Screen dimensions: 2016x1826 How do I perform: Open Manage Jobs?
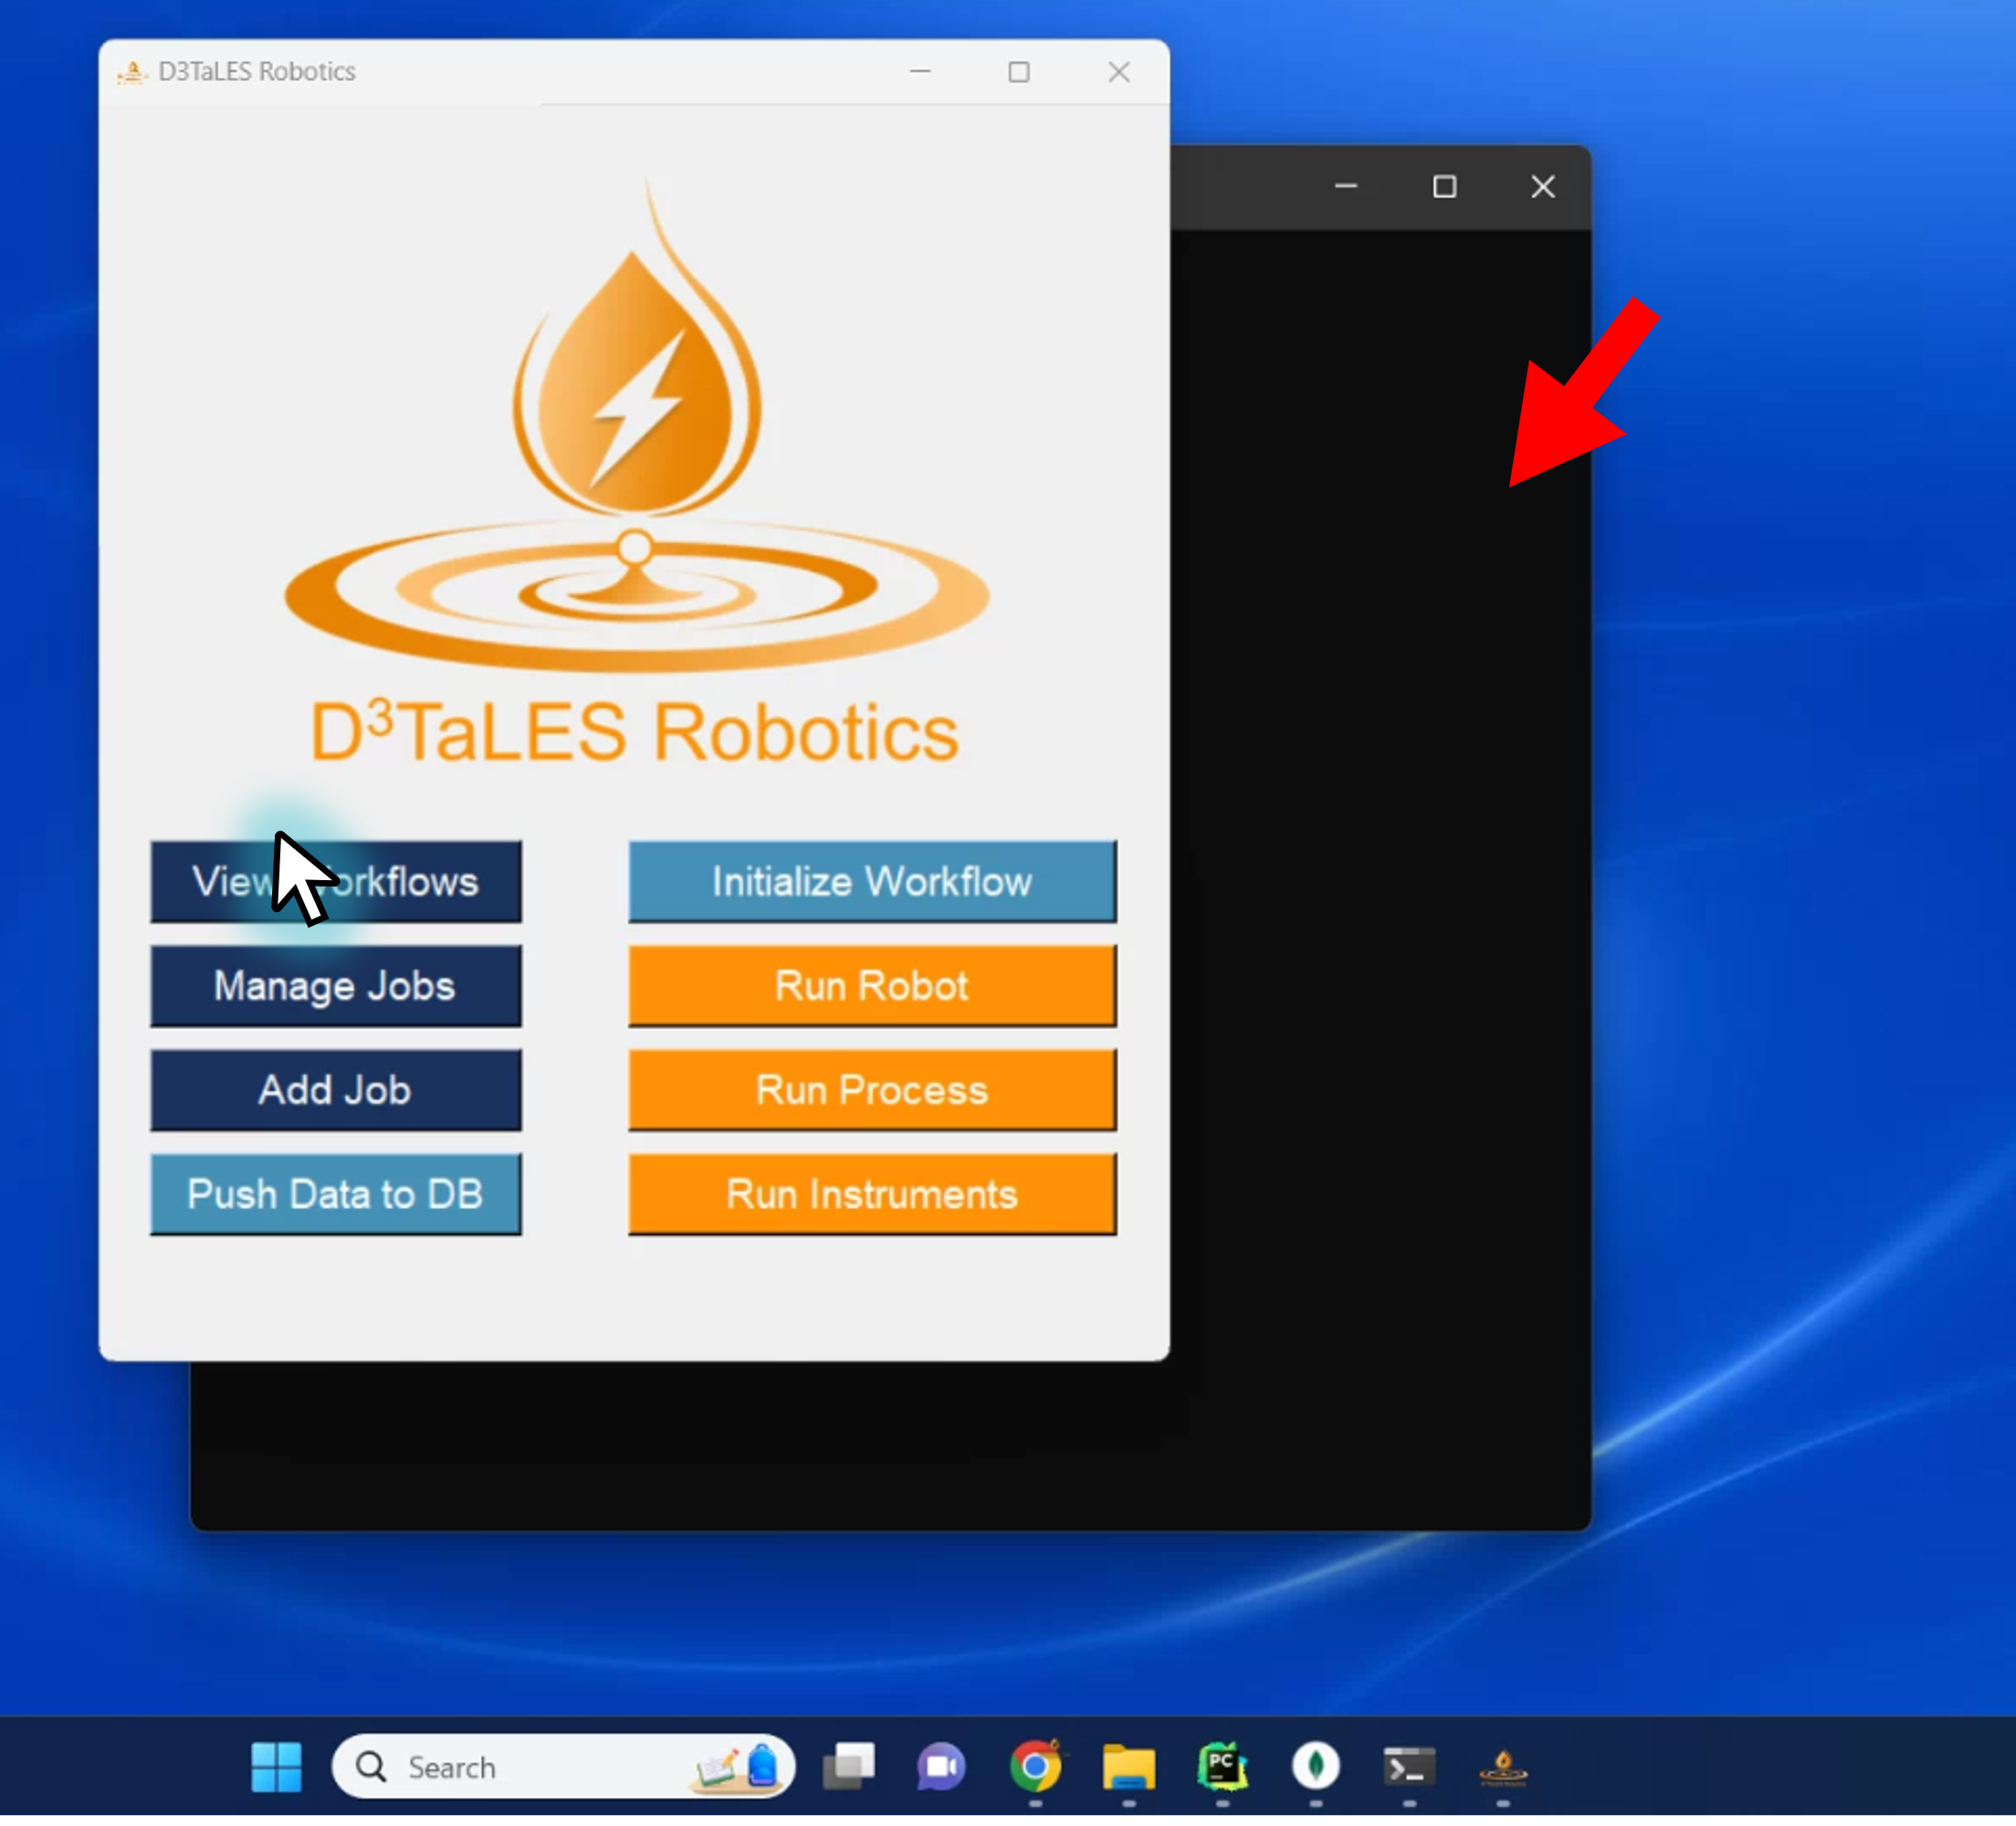point(336,986)
